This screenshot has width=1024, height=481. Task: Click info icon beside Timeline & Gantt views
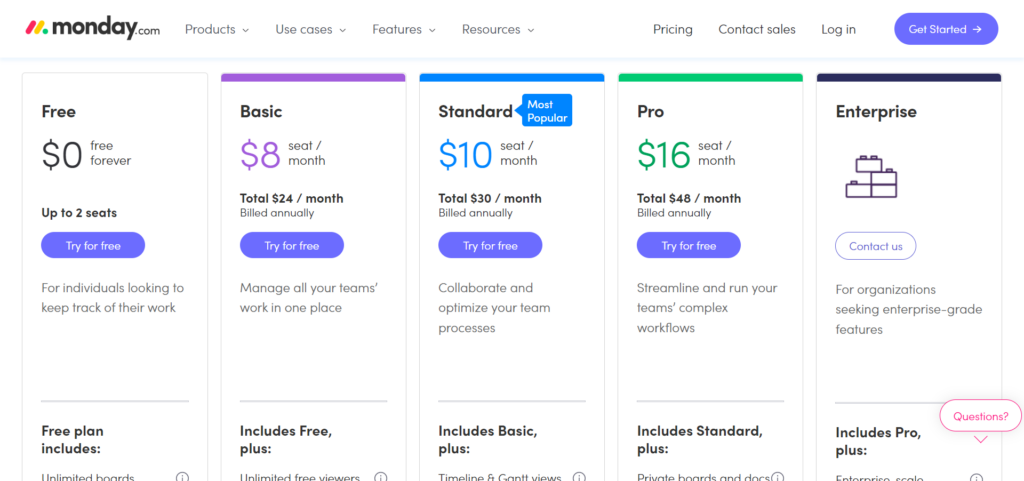tap(579, 477)
